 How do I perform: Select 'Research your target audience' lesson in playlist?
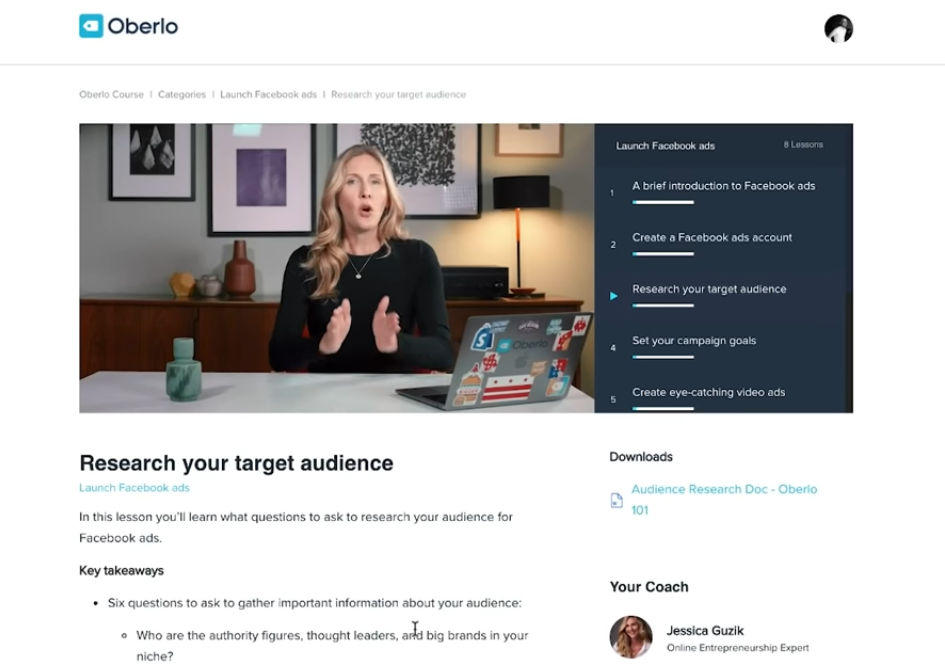(709, 289)
